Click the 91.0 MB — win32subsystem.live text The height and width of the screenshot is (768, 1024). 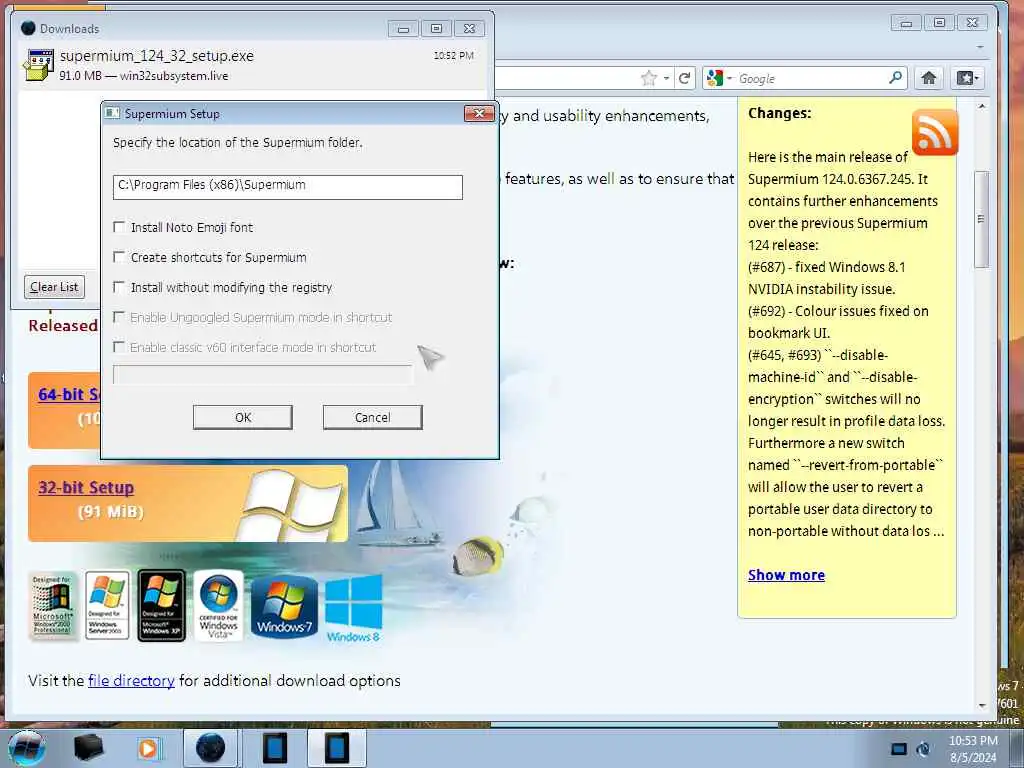tap(144, 76)
